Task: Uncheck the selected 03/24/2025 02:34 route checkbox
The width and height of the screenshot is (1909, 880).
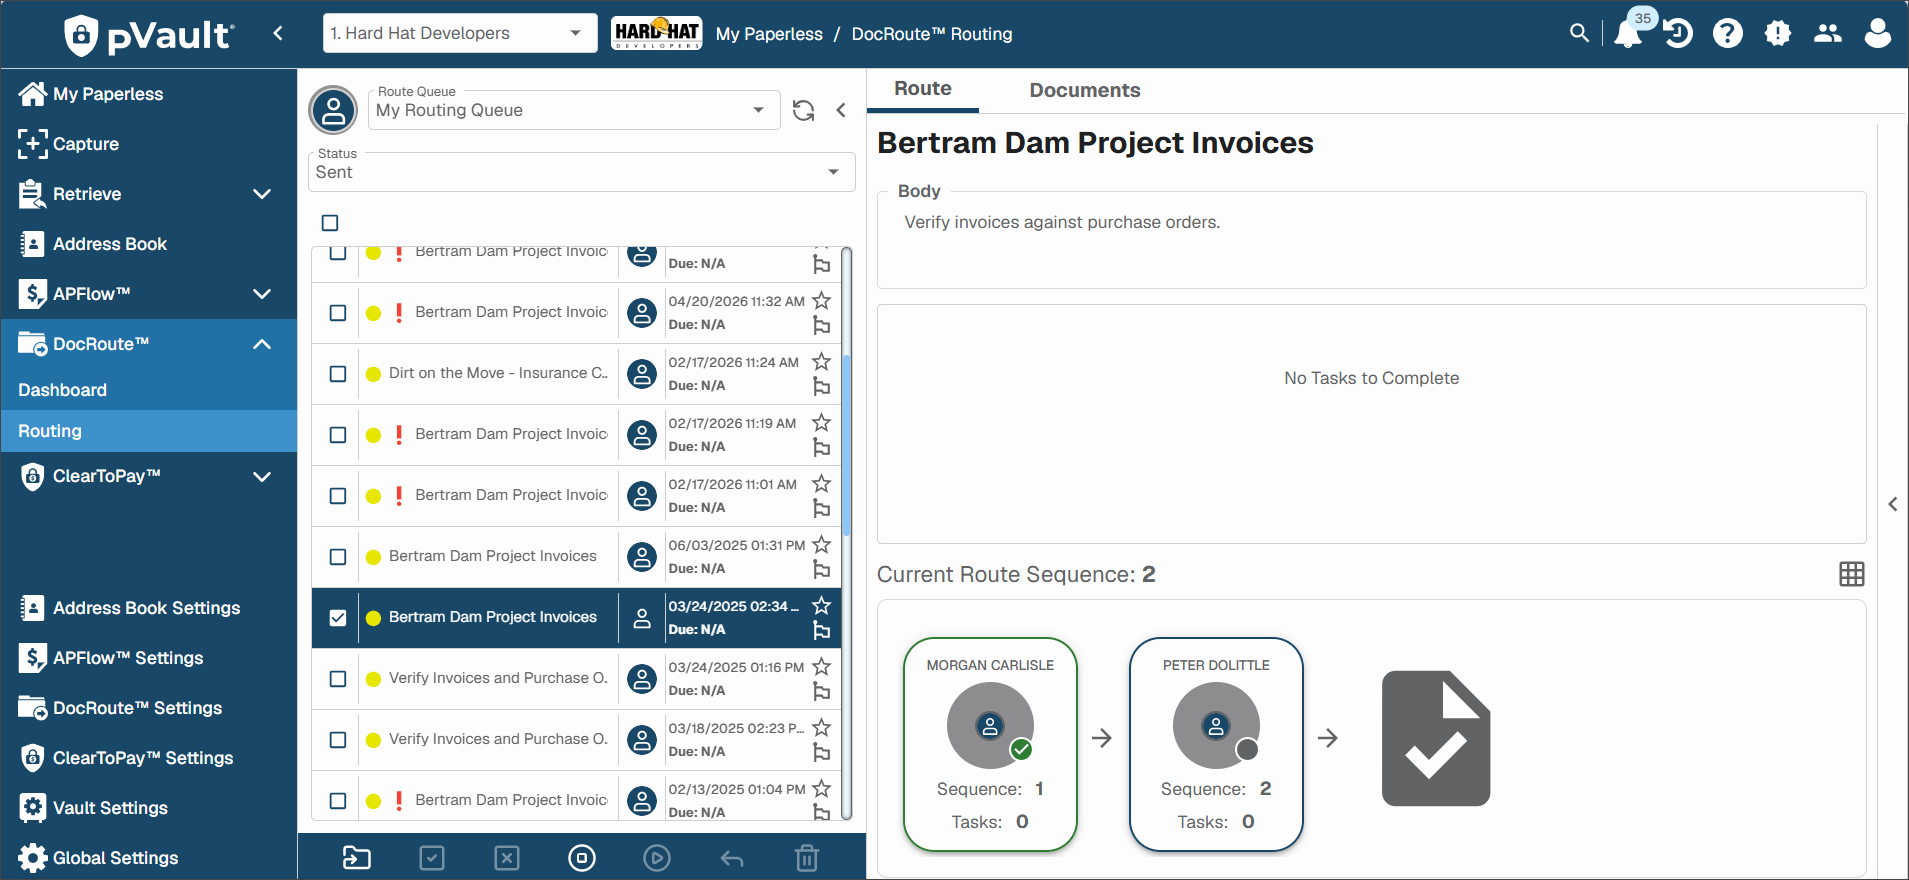Action: click(x=338, y=618)
